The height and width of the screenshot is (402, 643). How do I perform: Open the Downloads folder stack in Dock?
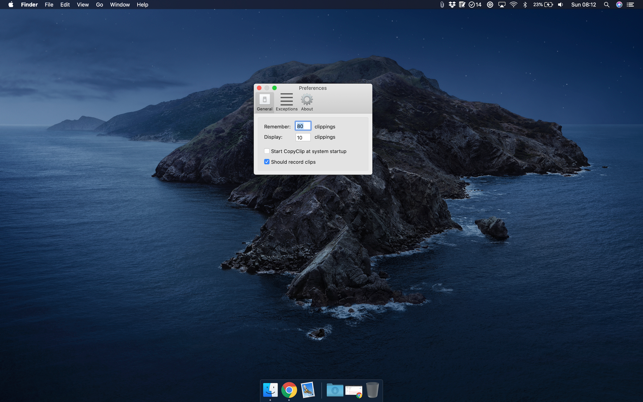(x=335, y=390)
